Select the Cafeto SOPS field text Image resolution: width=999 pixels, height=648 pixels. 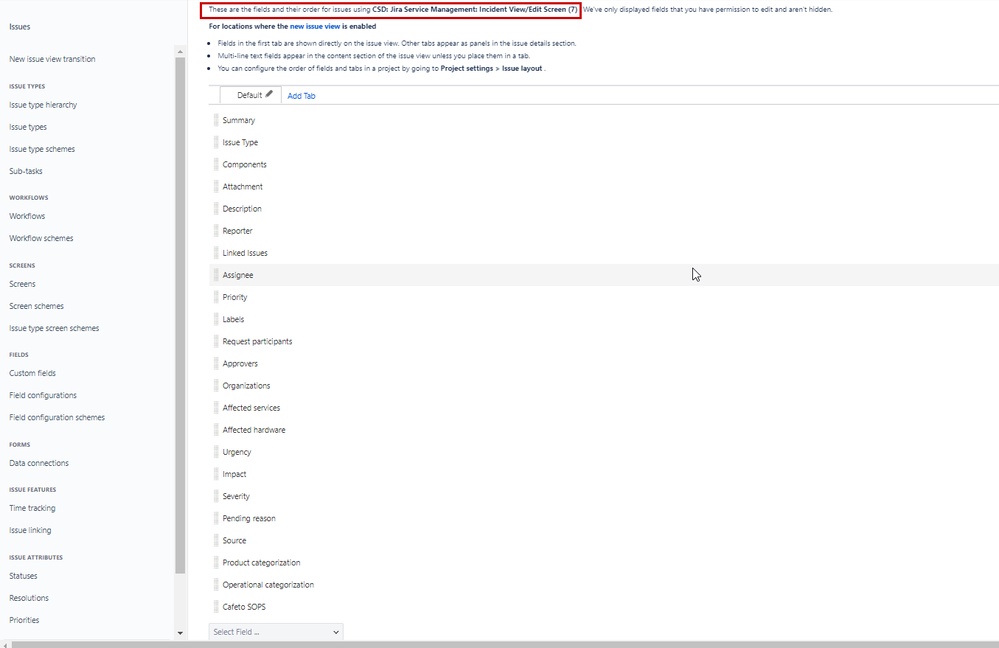pos(244,607)
